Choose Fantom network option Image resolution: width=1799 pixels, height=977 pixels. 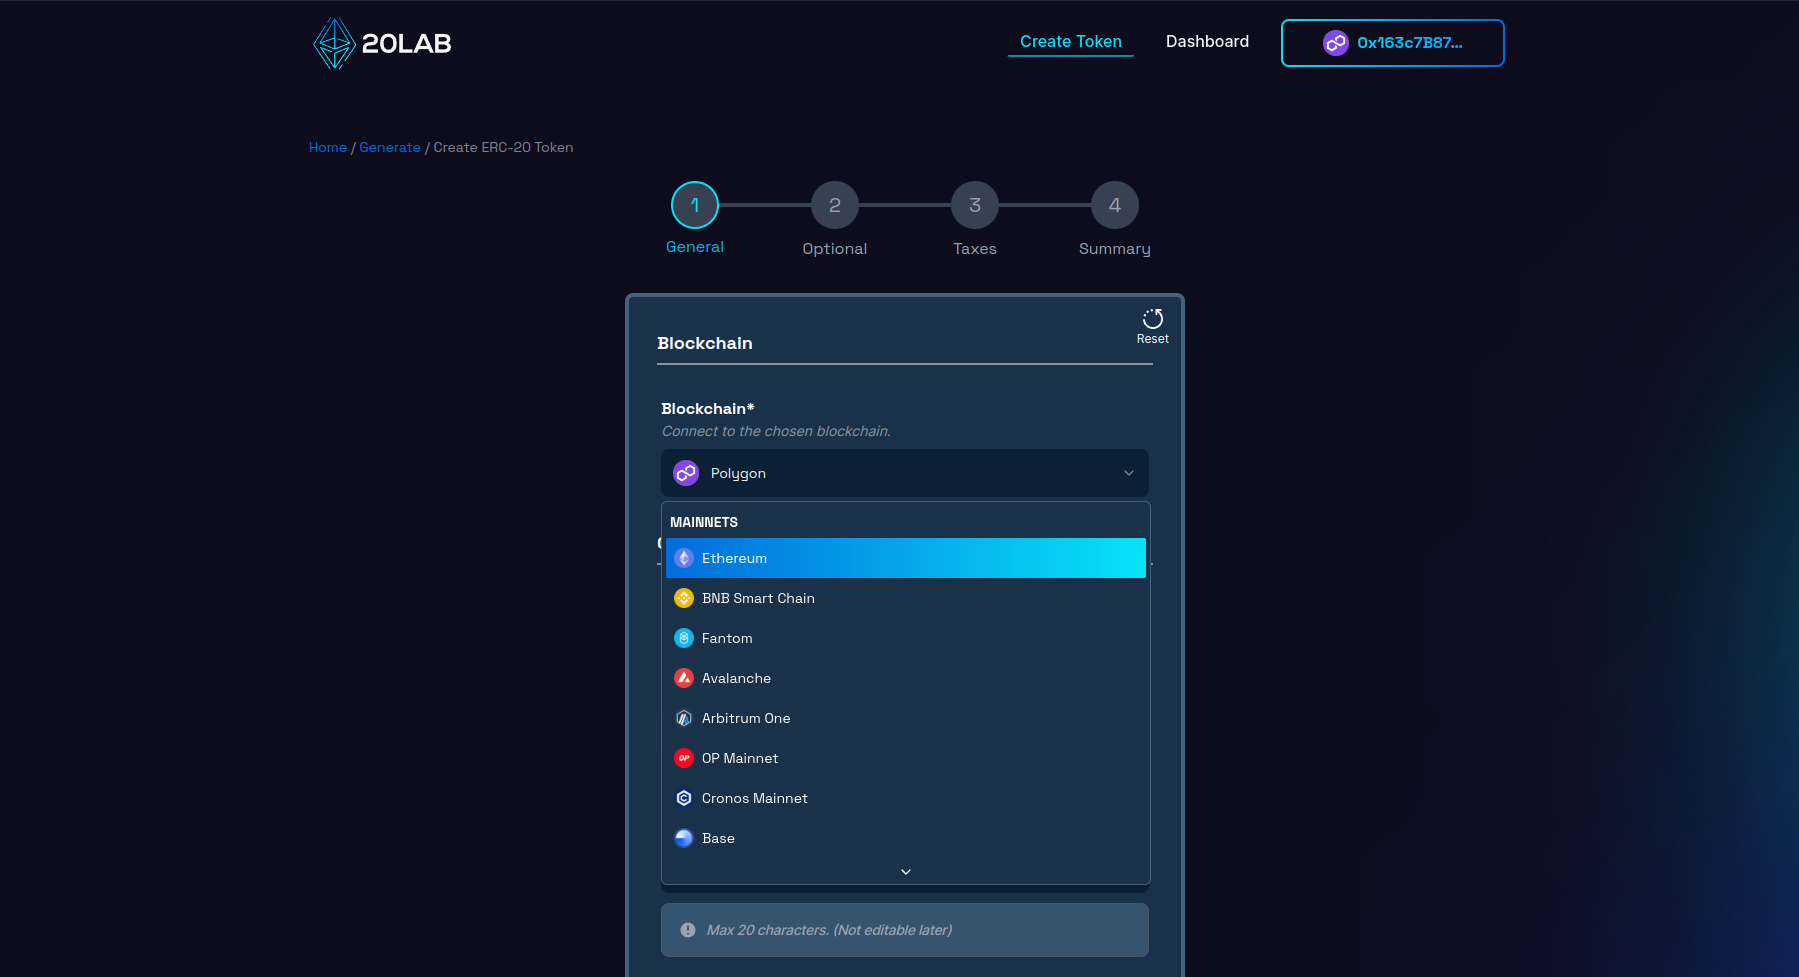[905, 638]
